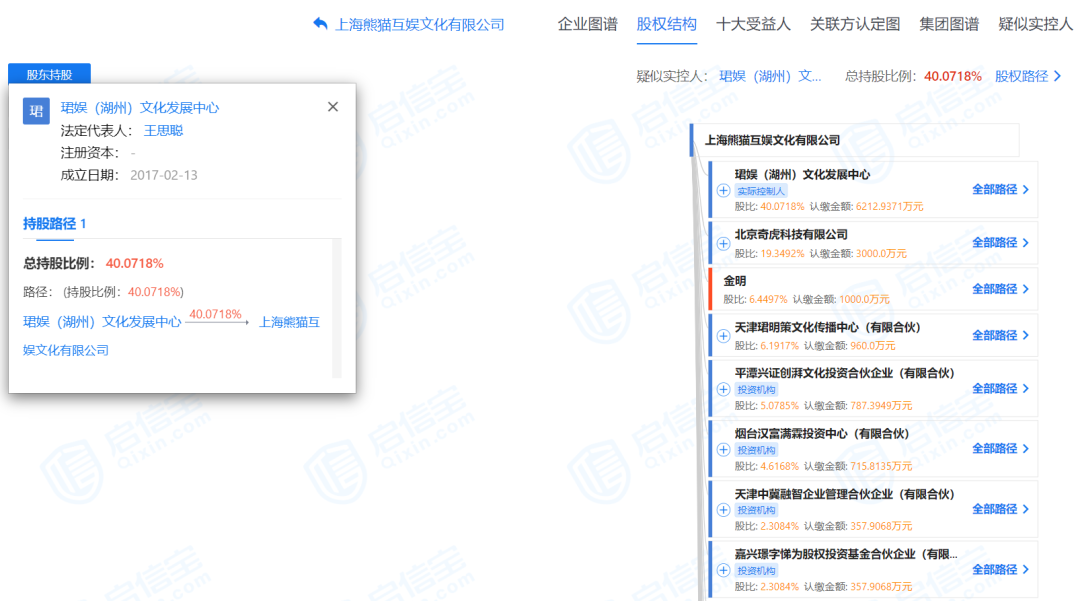
Task: Click total holding ratio 40.0718% in popup
Action: [x=134, y=263]
